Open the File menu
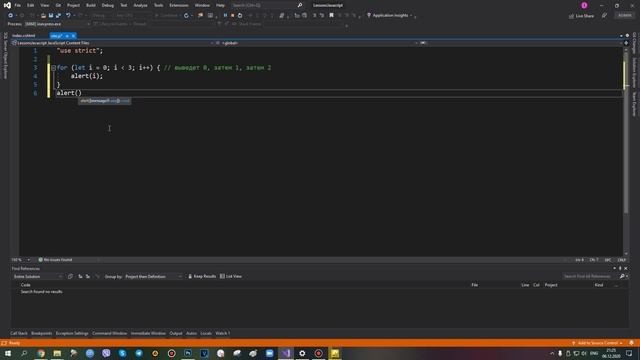This screenshot has height=360, width=640. pos(18,5)
